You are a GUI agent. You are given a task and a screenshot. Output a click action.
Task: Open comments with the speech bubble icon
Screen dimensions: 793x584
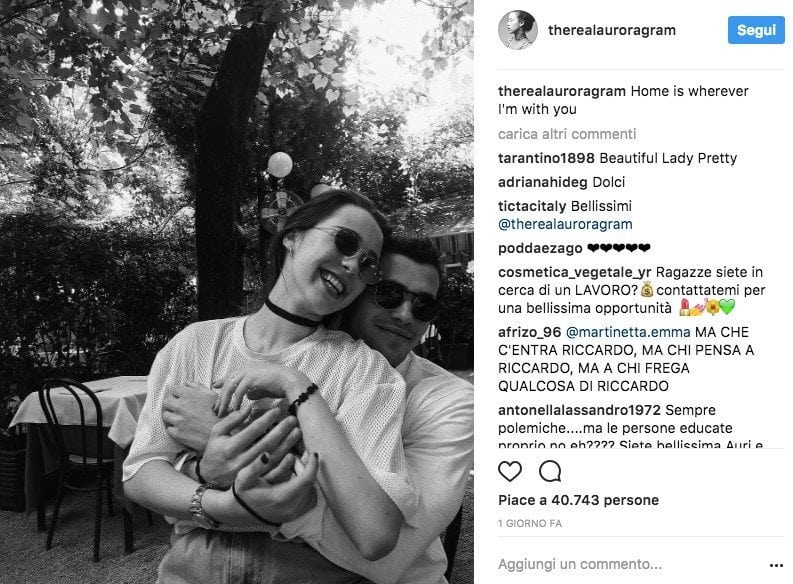click(x=550, y=471)
